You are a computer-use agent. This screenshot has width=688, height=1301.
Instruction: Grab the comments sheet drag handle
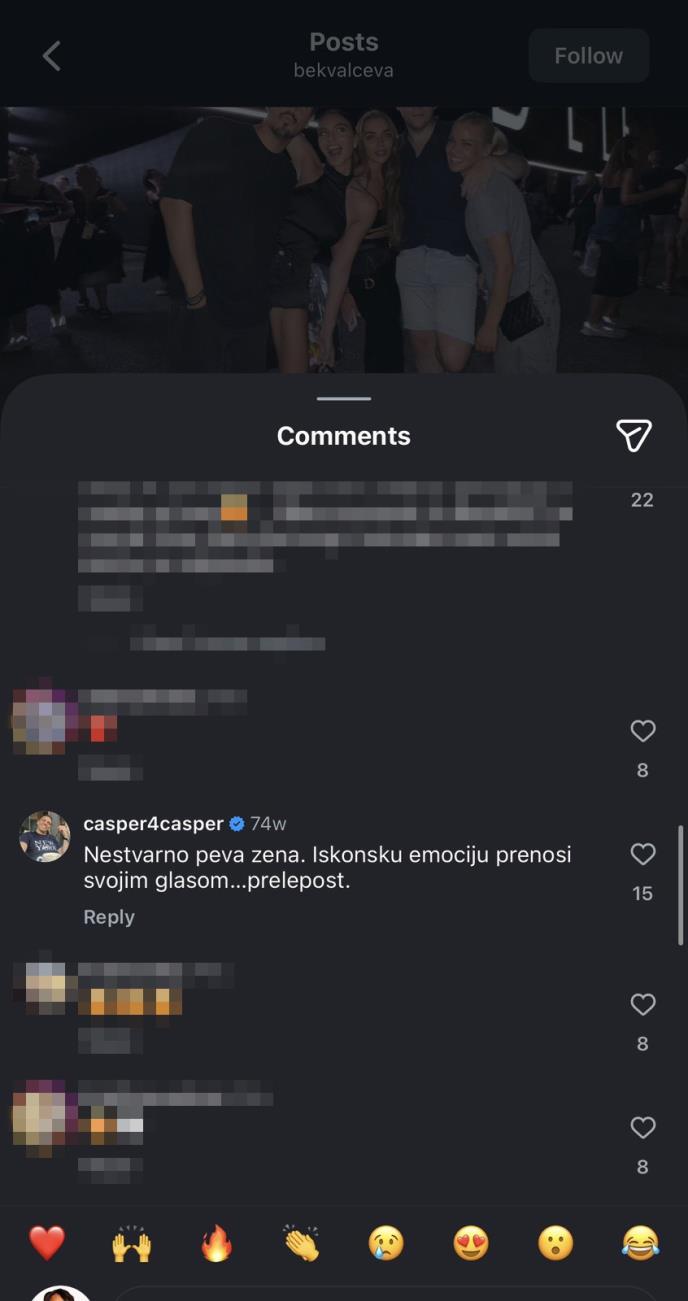click(344, 398)
